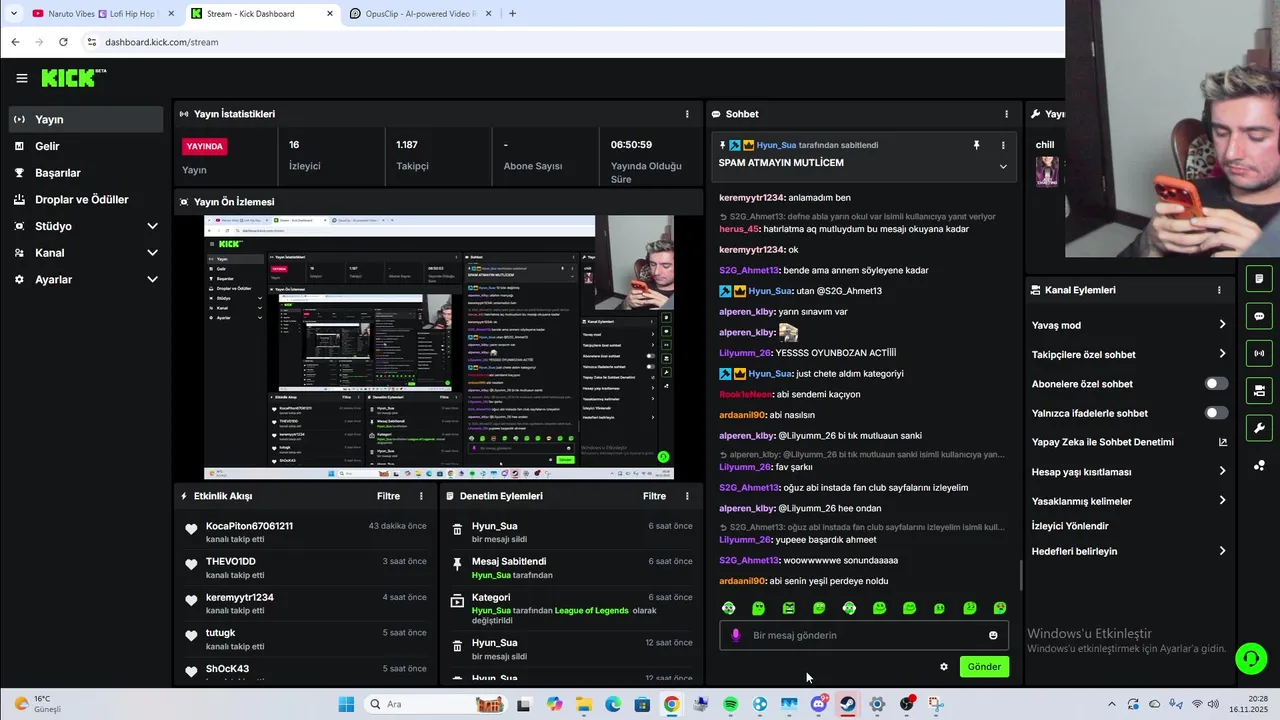Expand the pinned message chevron
1280x720 pixels.
1003,166
